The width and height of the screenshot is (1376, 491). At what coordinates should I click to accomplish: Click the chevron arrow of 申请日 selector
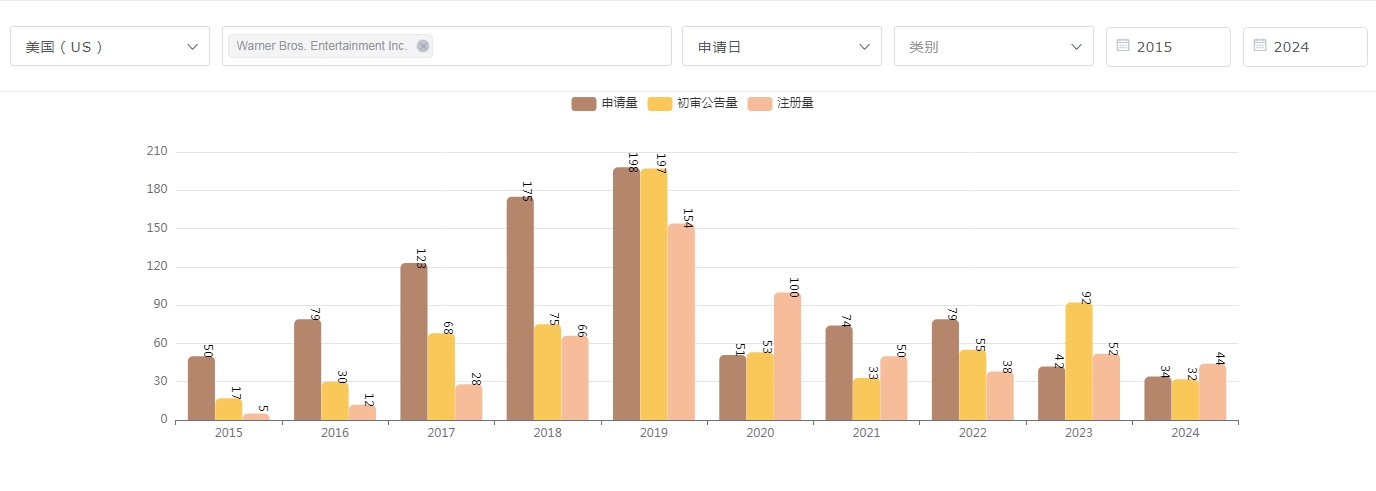(864, 47)
